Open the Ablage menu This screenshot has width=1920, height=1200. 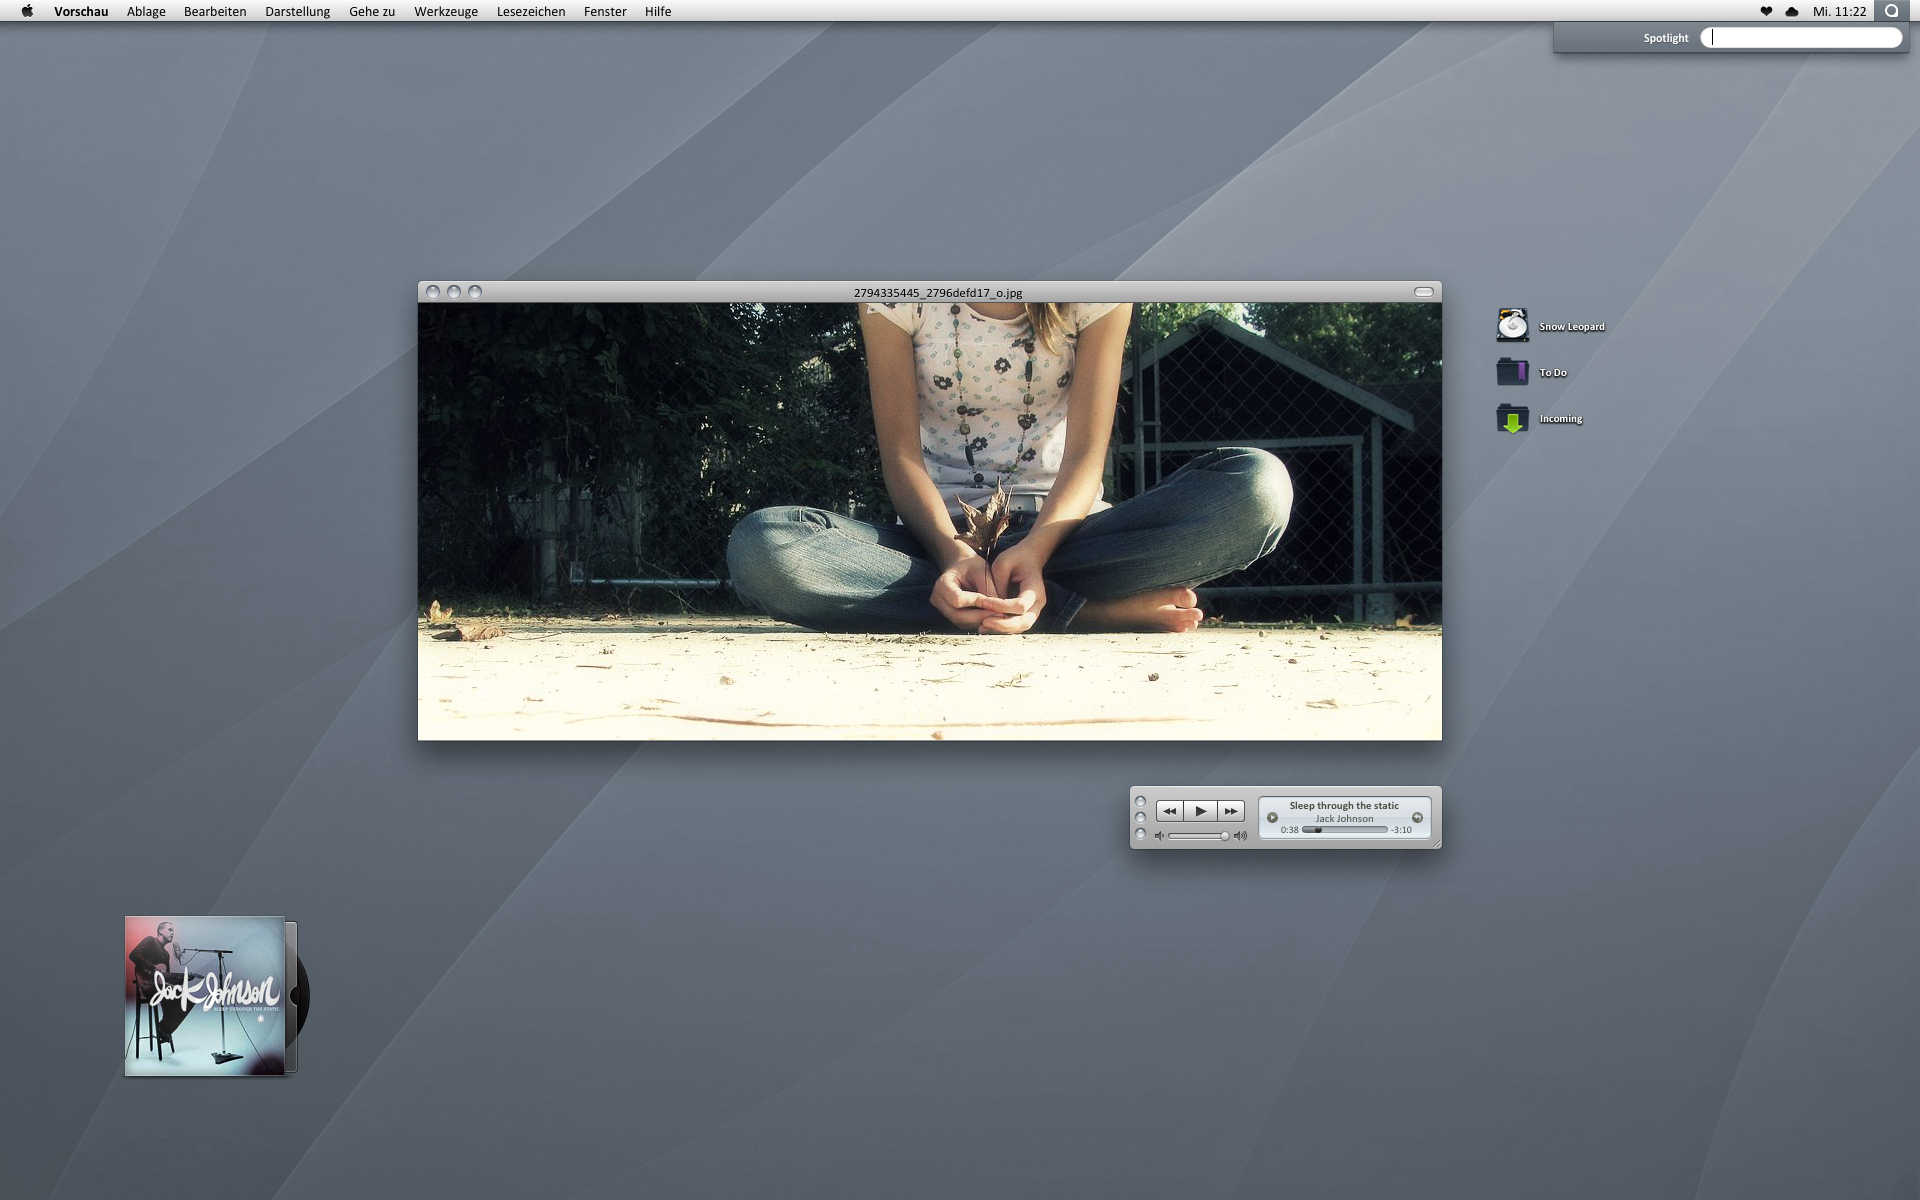pyautogui.click(x=146, y=11)
